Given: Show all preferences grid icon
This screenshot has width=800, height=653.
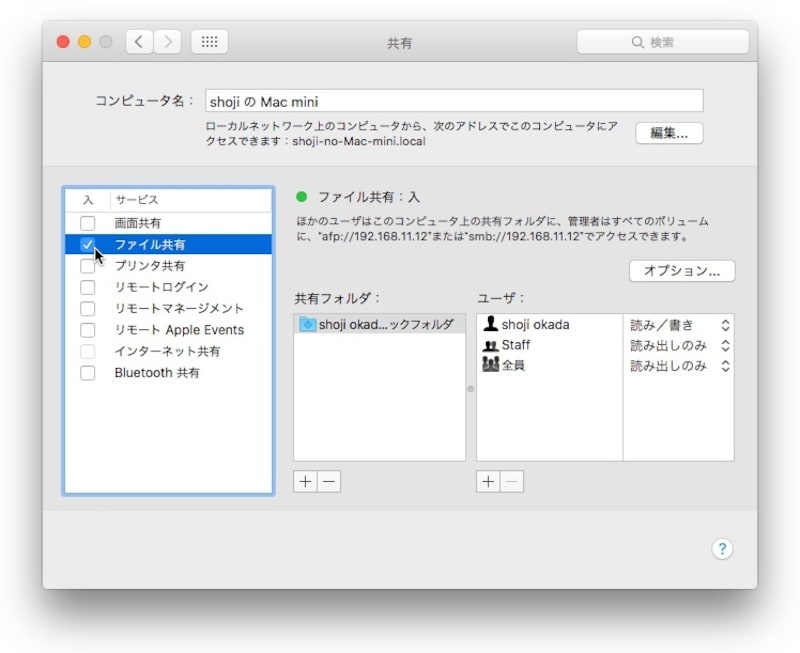Looking at the screenshot, I should pyautogui.click(x=209, y=42).
